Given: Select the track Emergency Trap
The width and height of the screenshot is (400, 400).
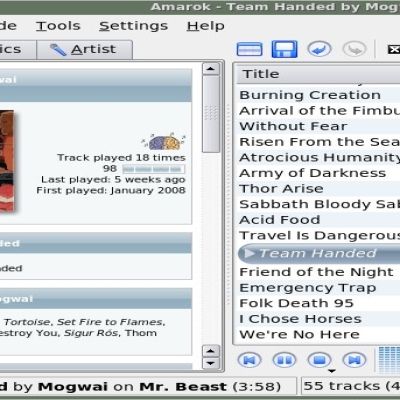Looking at the screenshot, I should pos(318,288).
